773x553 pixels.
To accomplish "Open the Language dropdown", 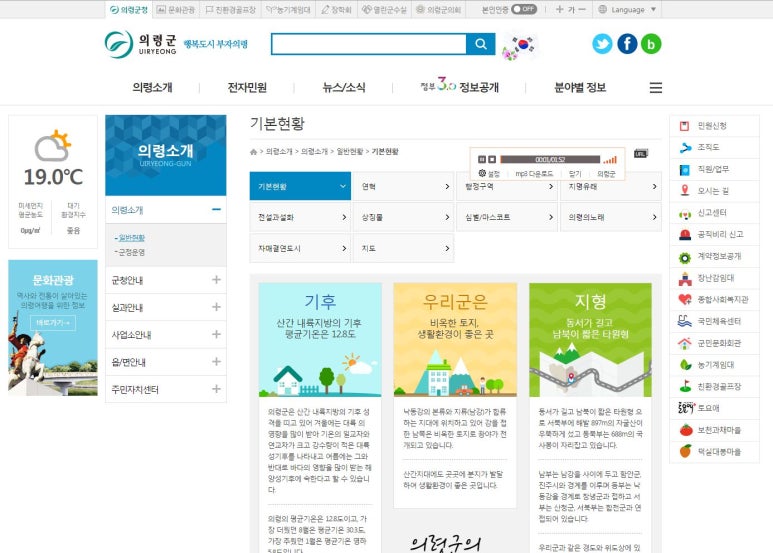I will tap(628, 9).
